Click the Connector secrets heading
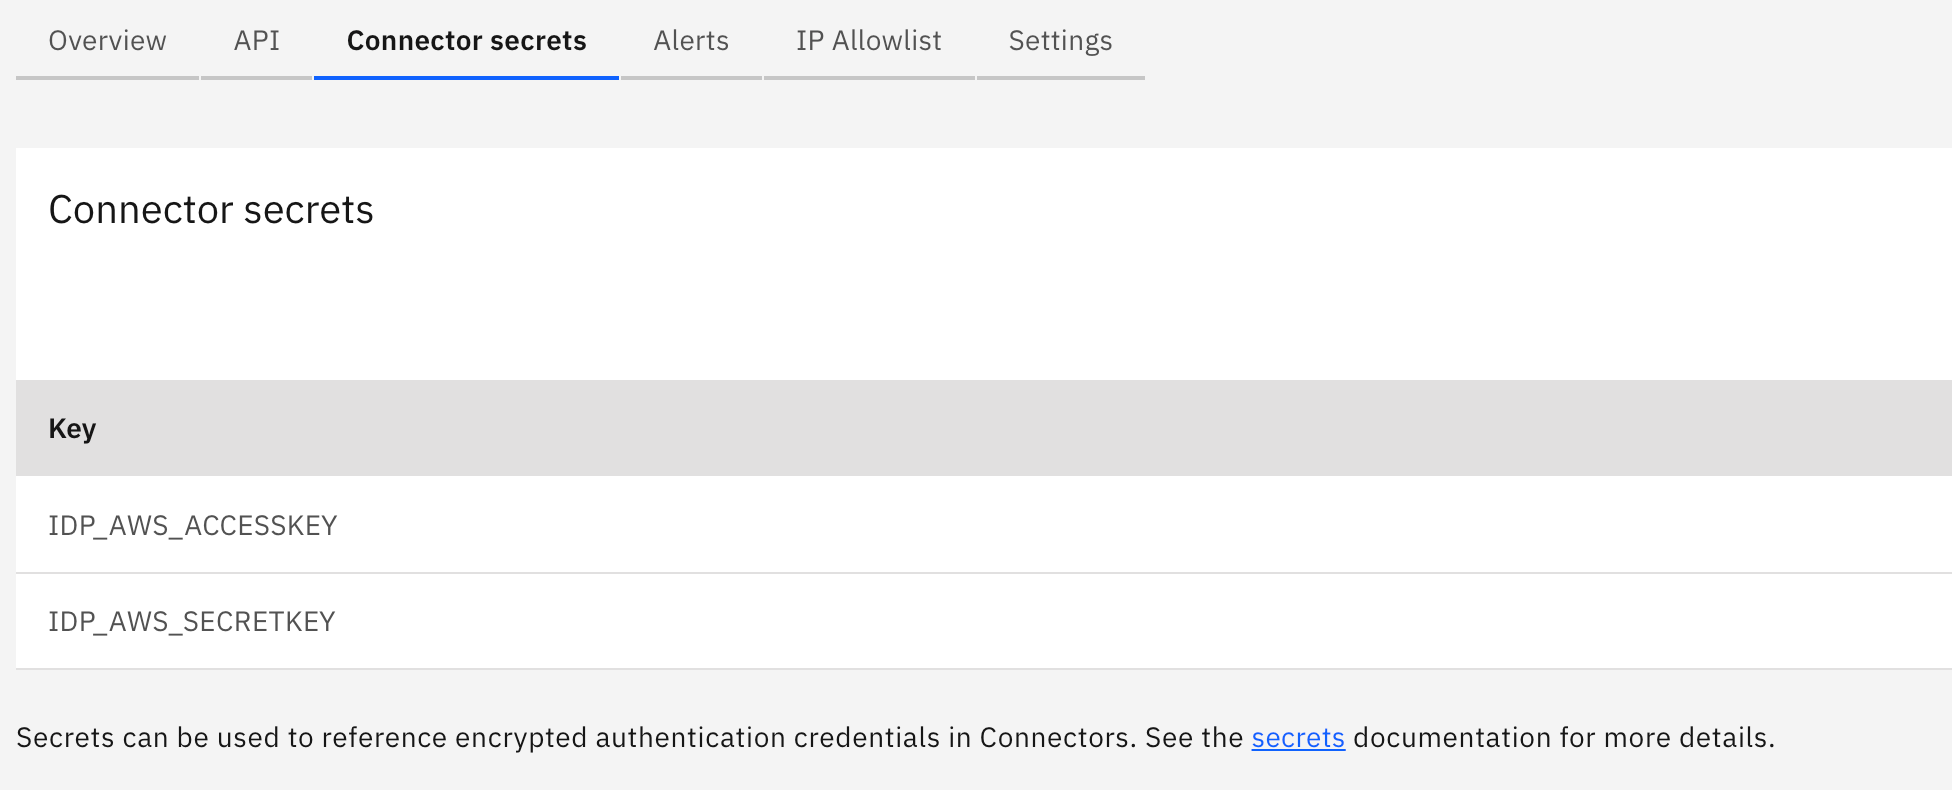The height and width of the screenshot is (790, 1952). pos(211,210)
